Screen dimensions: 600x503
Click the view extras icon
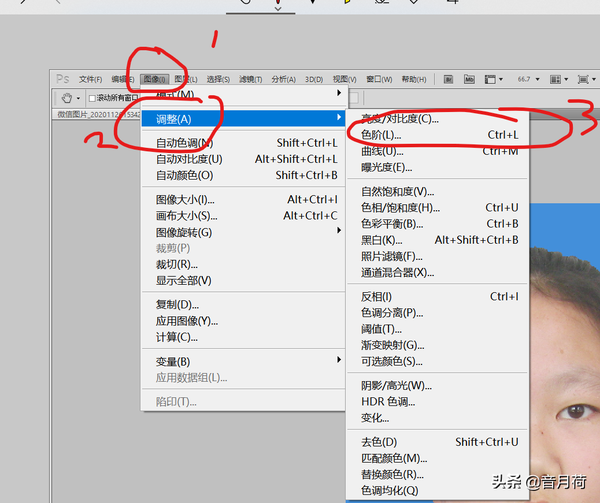pos(490,79)
